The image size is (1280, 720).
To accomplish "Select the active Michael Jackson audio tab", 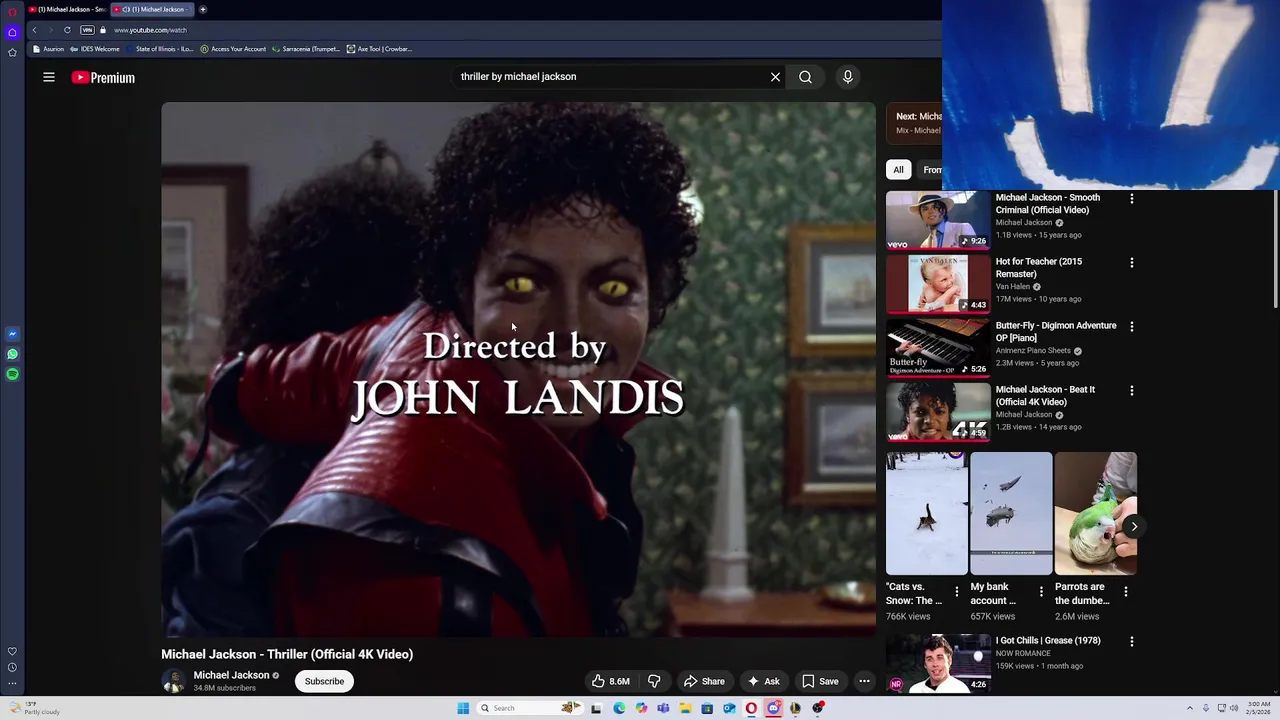I will 151,9.
